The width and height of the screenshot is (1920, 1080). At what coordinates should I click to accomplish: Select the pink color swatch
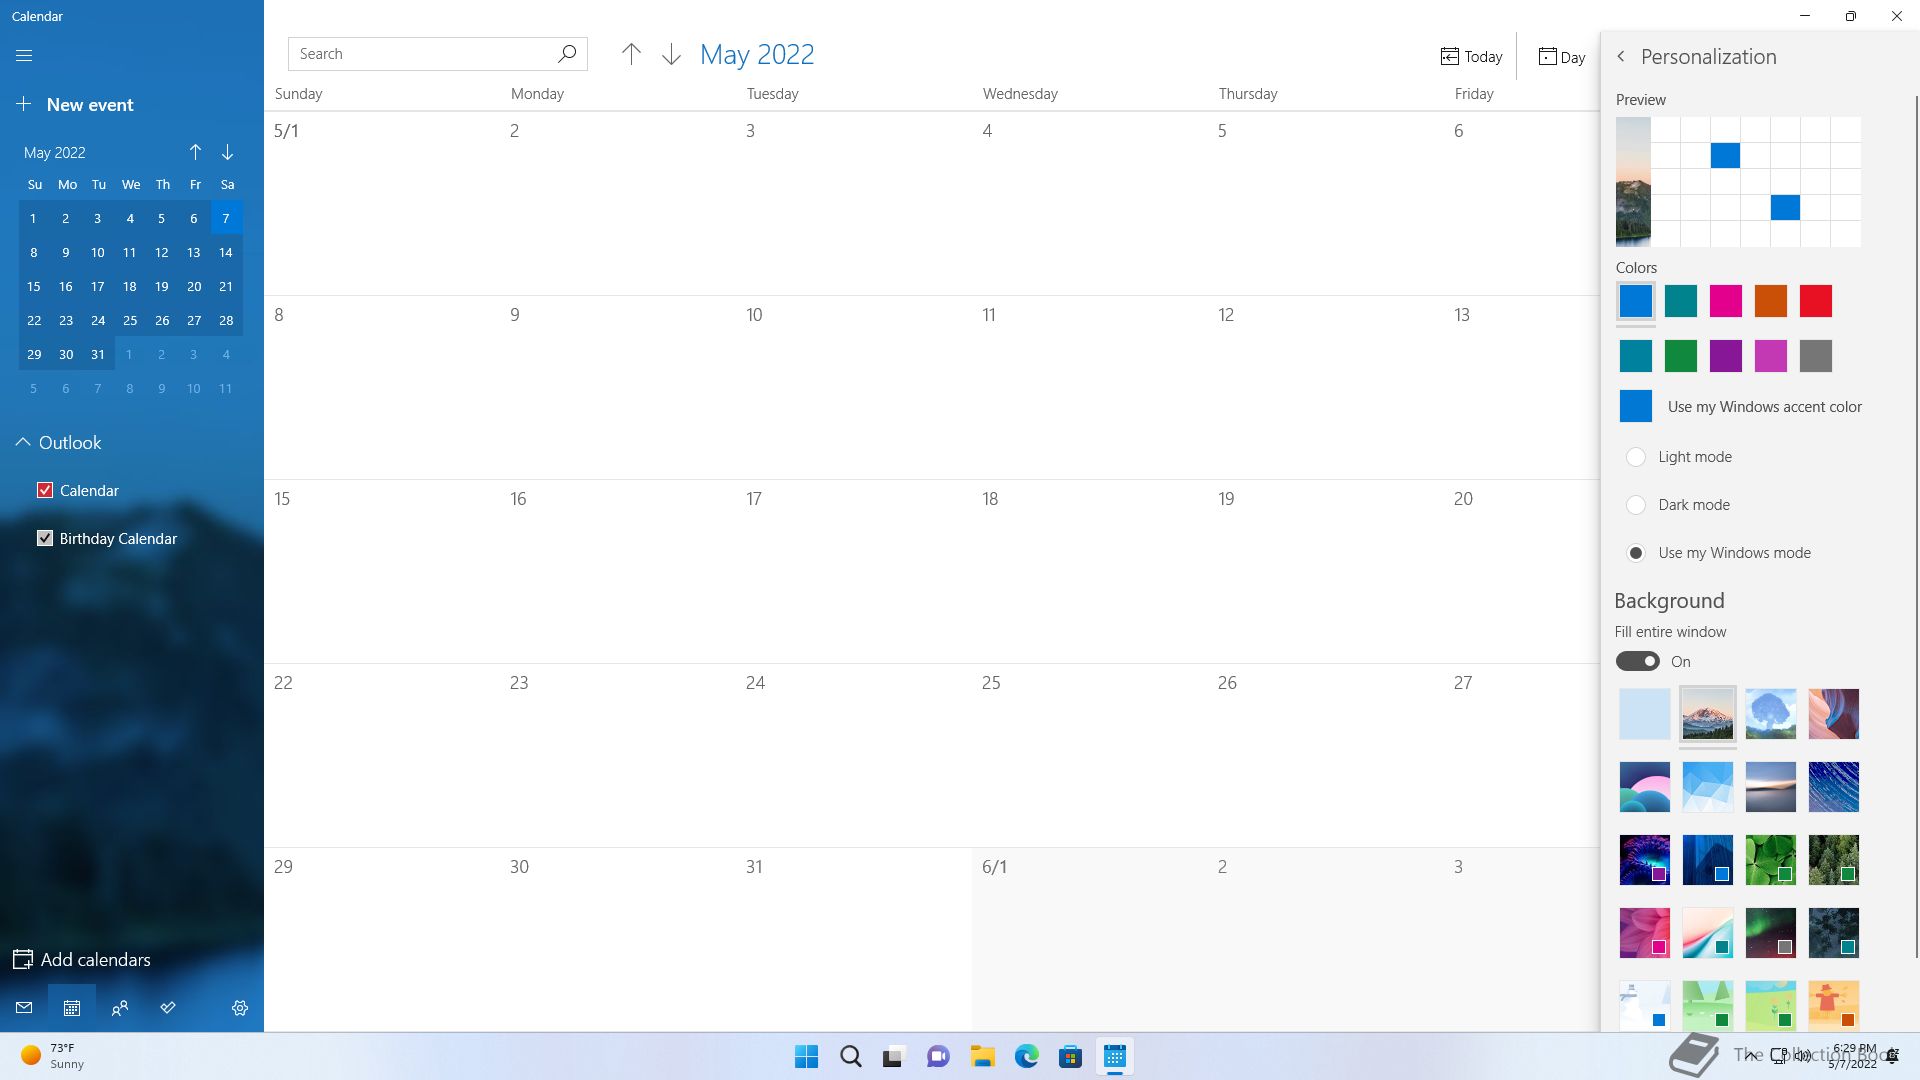(1726, 301)
